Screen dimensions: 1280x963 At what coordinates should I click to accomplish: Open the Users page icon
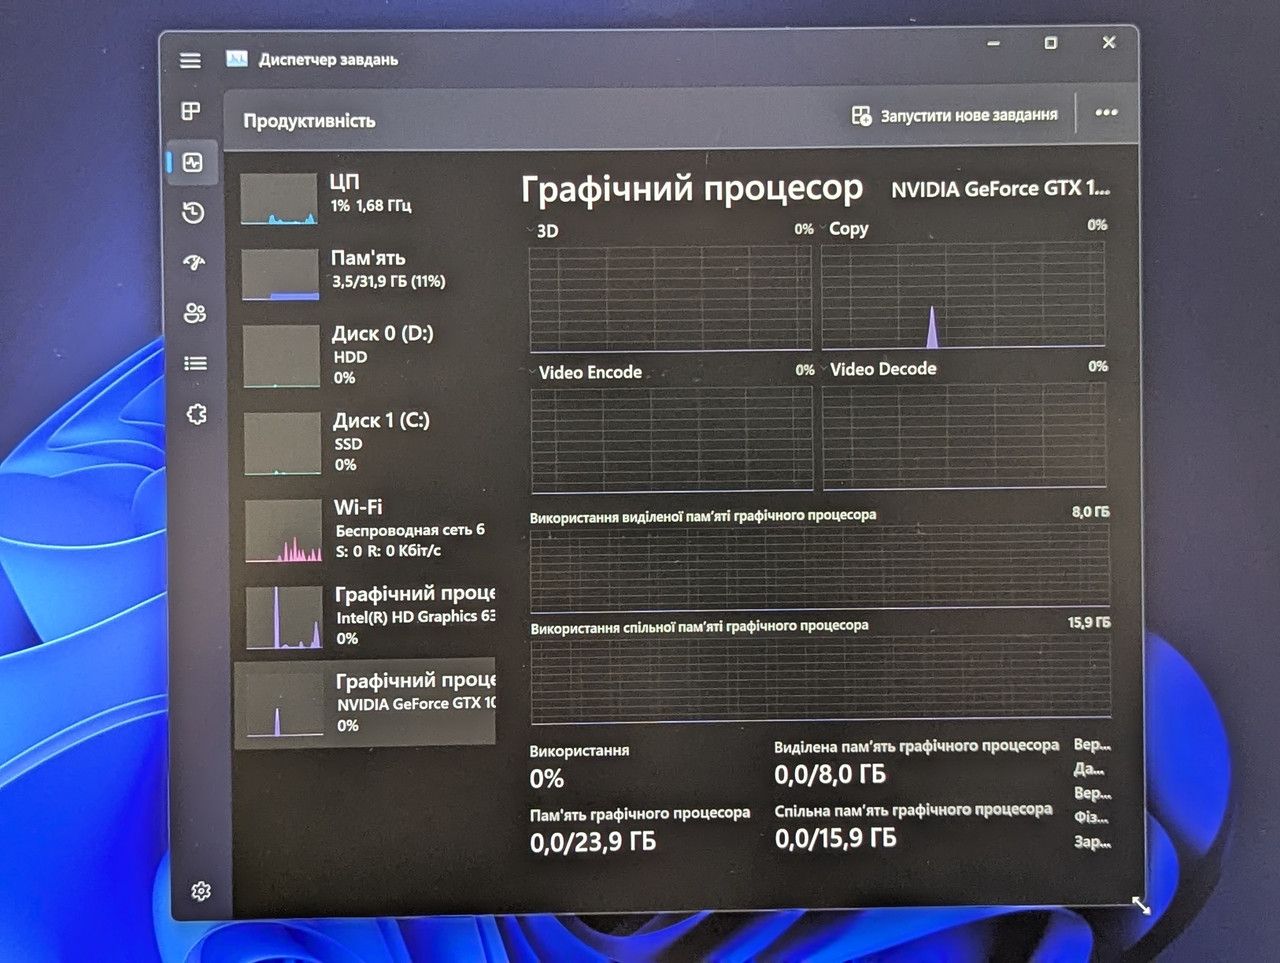[x=195, y=313]
